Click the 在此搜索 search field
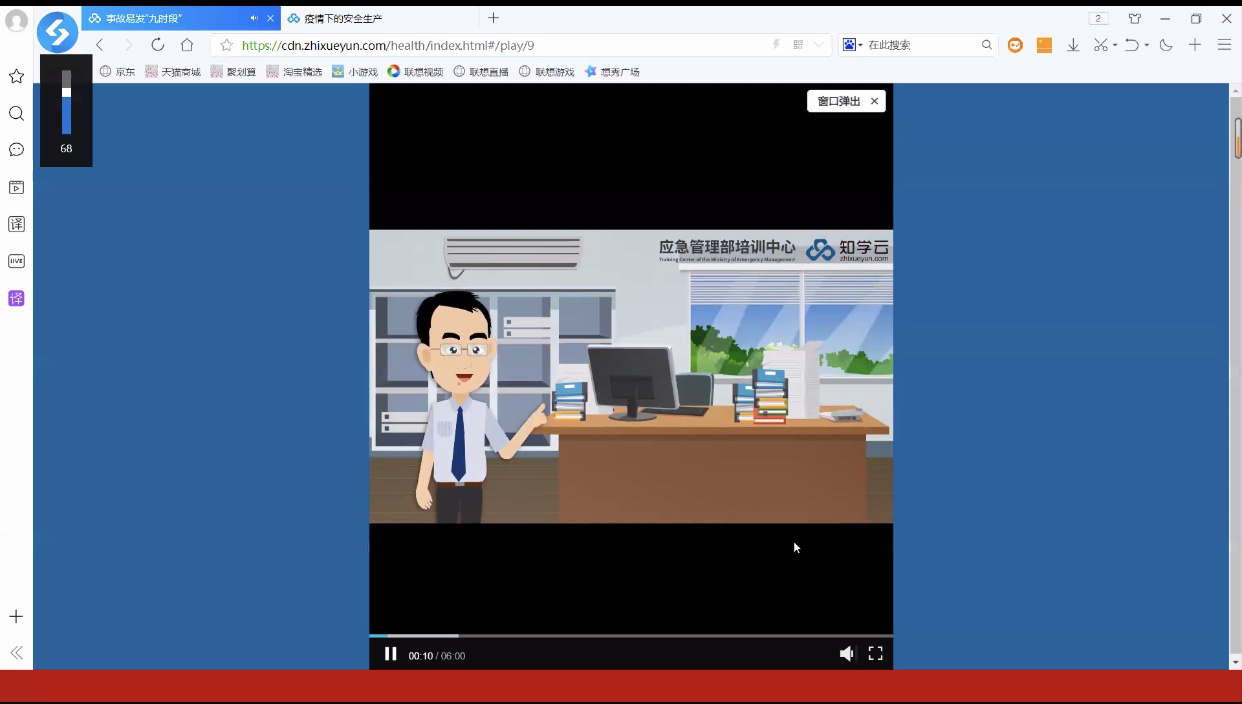The width and height of the screenshot is (1242, 704). [920, 45]
